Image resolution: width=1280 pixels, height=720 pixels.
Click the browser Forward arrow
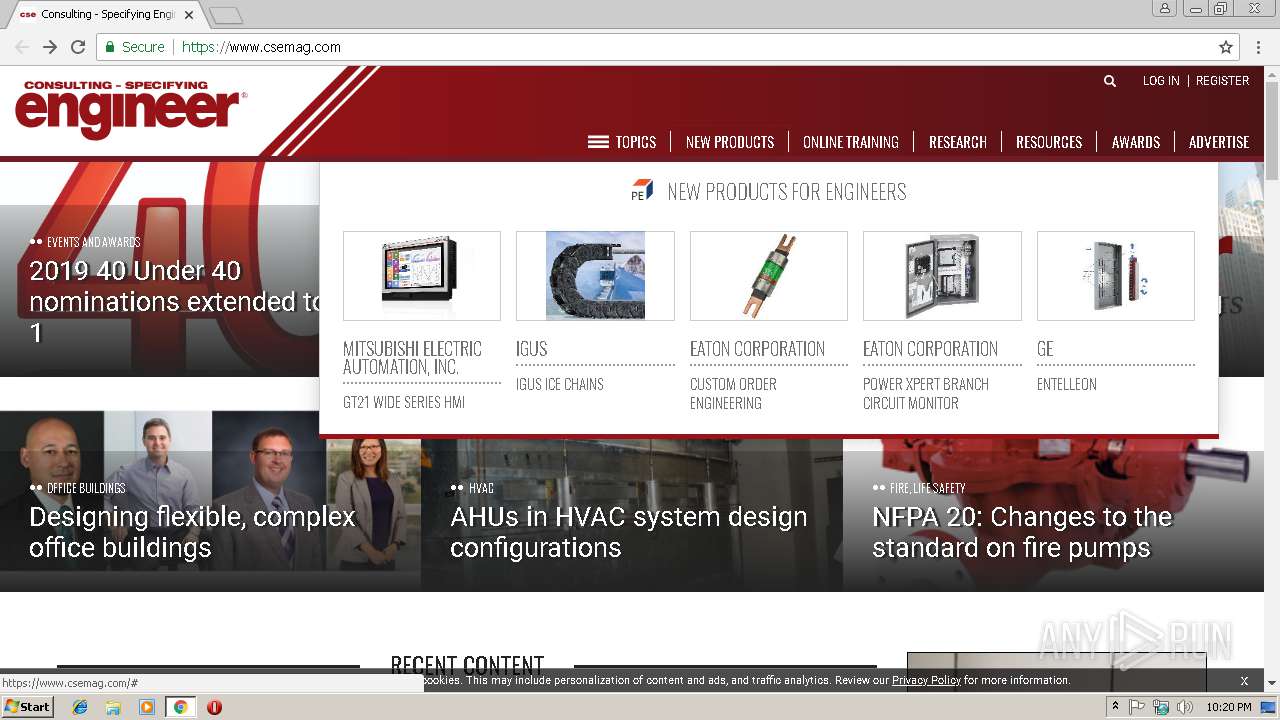click(50, 47)
